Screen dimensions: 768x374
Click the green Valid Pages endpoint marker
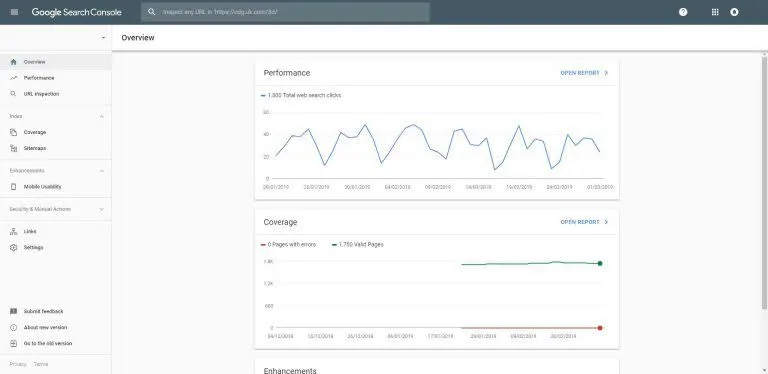coord(600,263)
